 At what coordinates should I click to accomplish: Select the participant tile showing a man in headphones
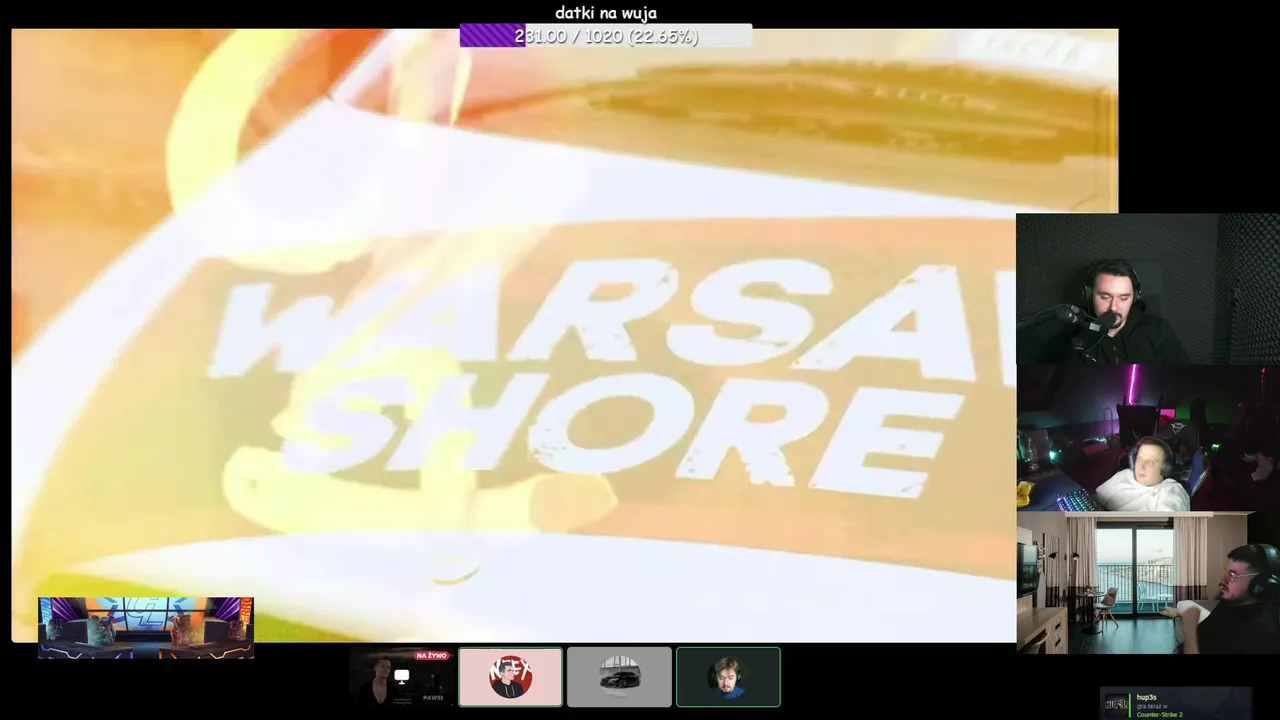pyautogui.click(x=728, y=677)
